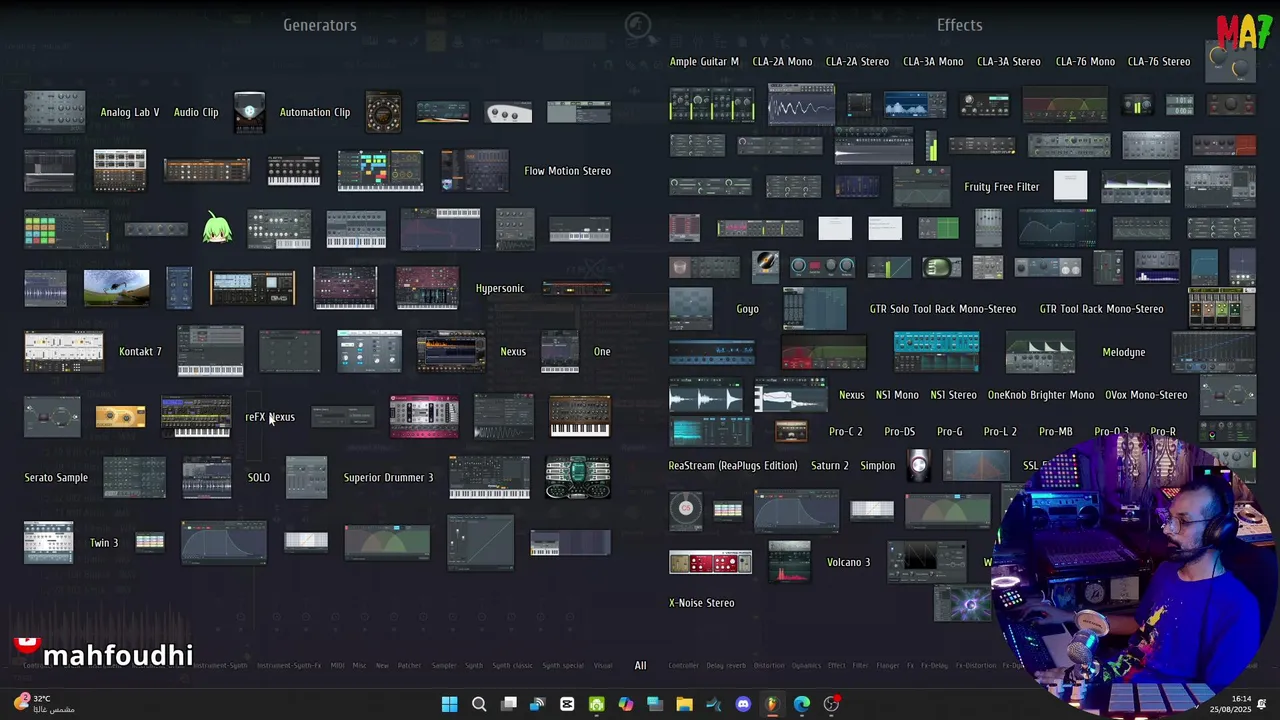Select Serato Sample
This screenshot has height=720, width=1280.
click(56, 477)
